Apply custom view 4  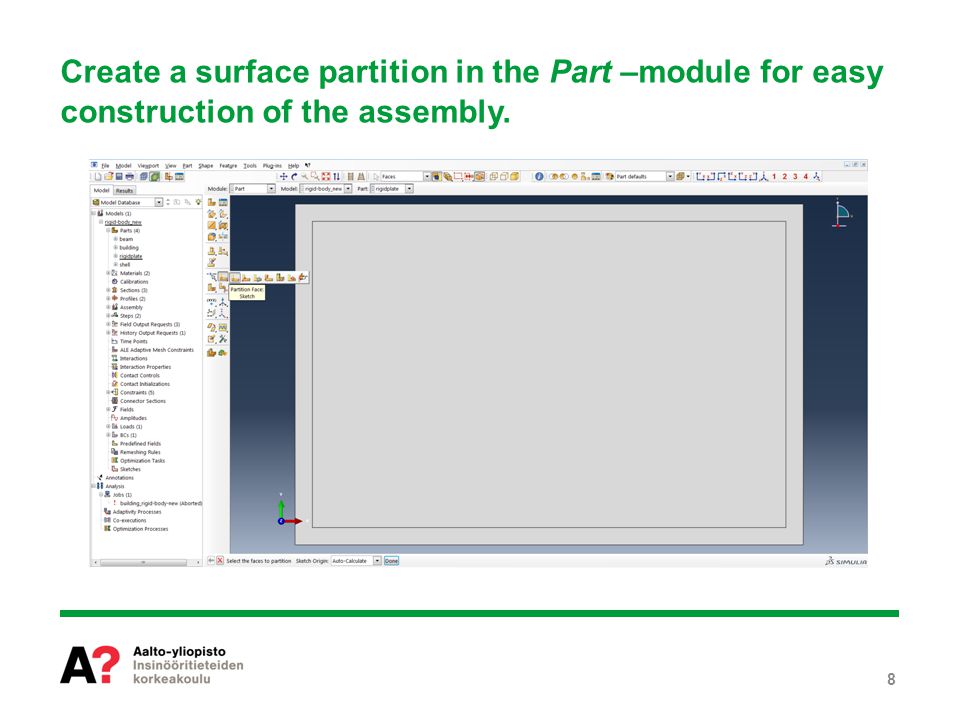(x=806, y=177)
